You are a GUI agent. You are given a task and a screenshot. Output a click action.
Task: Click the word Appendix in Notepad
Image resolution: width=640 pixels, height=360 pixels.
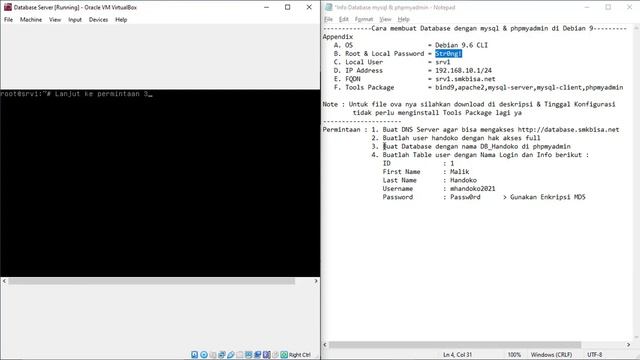338,37
